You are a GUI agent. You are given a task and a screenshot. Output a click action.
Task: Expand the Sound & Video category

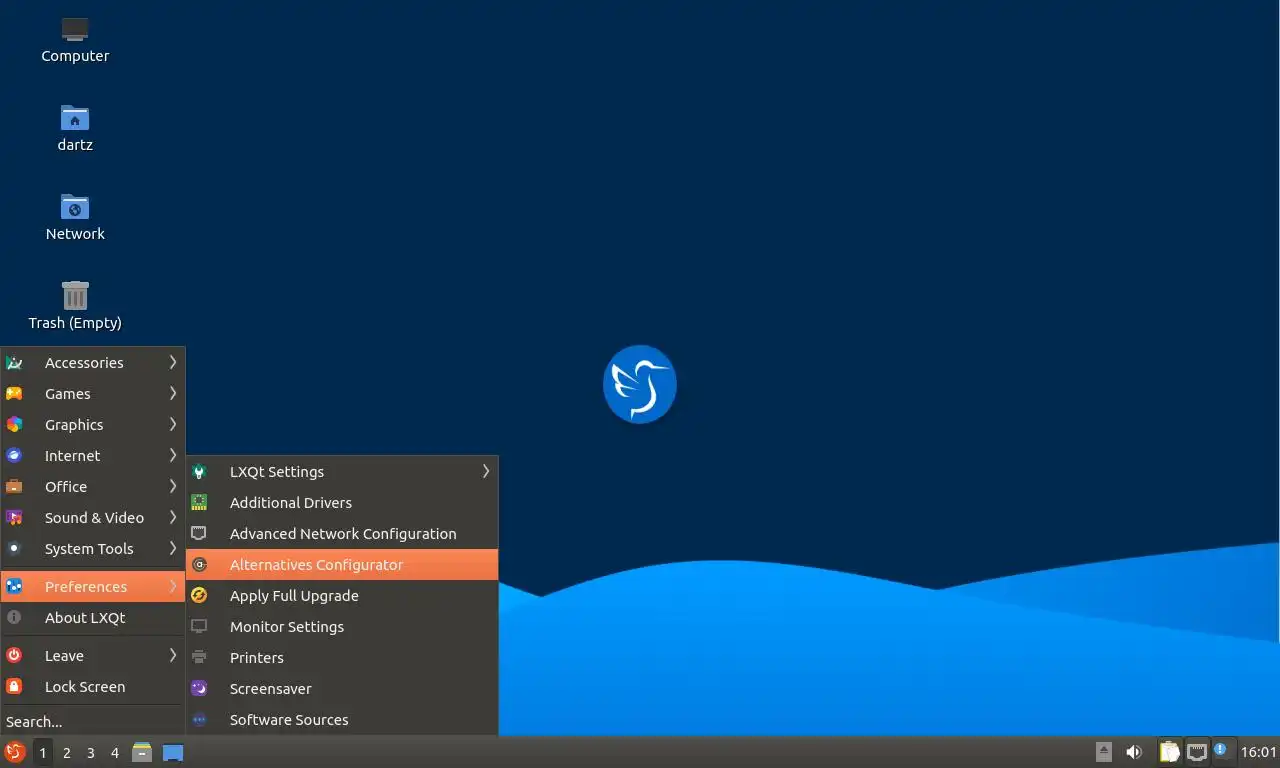click(x=93, y=518)
